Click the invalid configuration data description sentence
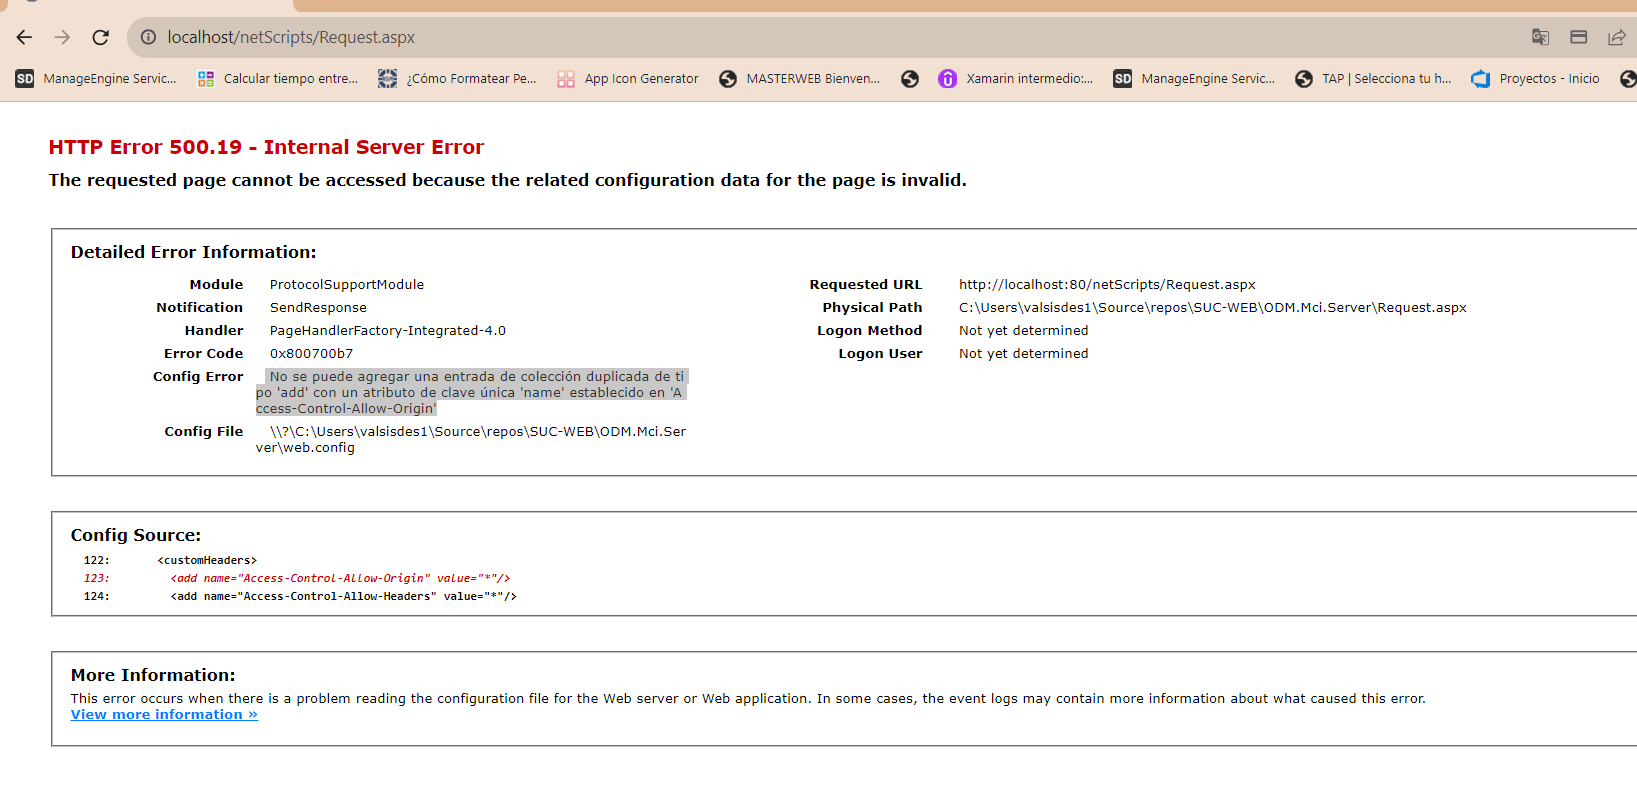This screenshot has width=1637, height=791. (508, 180)
